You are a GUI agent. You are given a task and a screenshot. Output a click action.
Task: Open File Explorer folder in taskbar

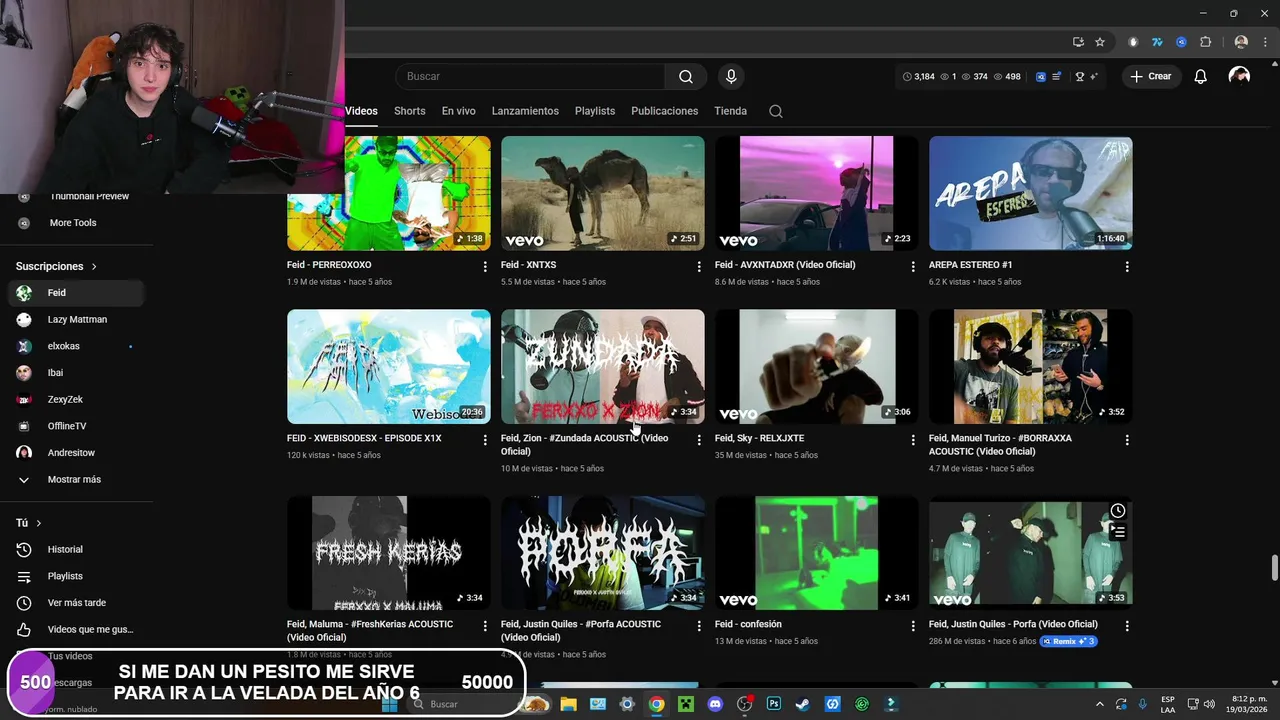click(568, 704)
